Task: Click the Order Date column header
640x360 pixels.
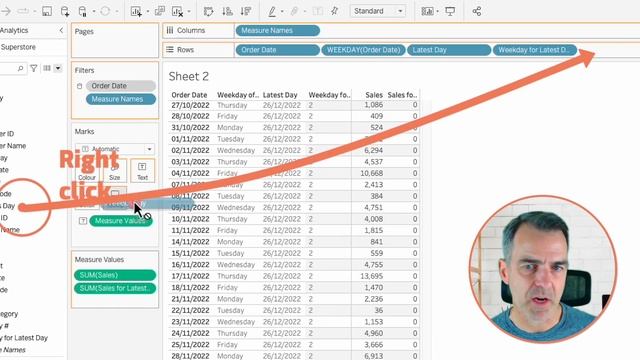Action: pyautogui.click(x=189, y=95)
